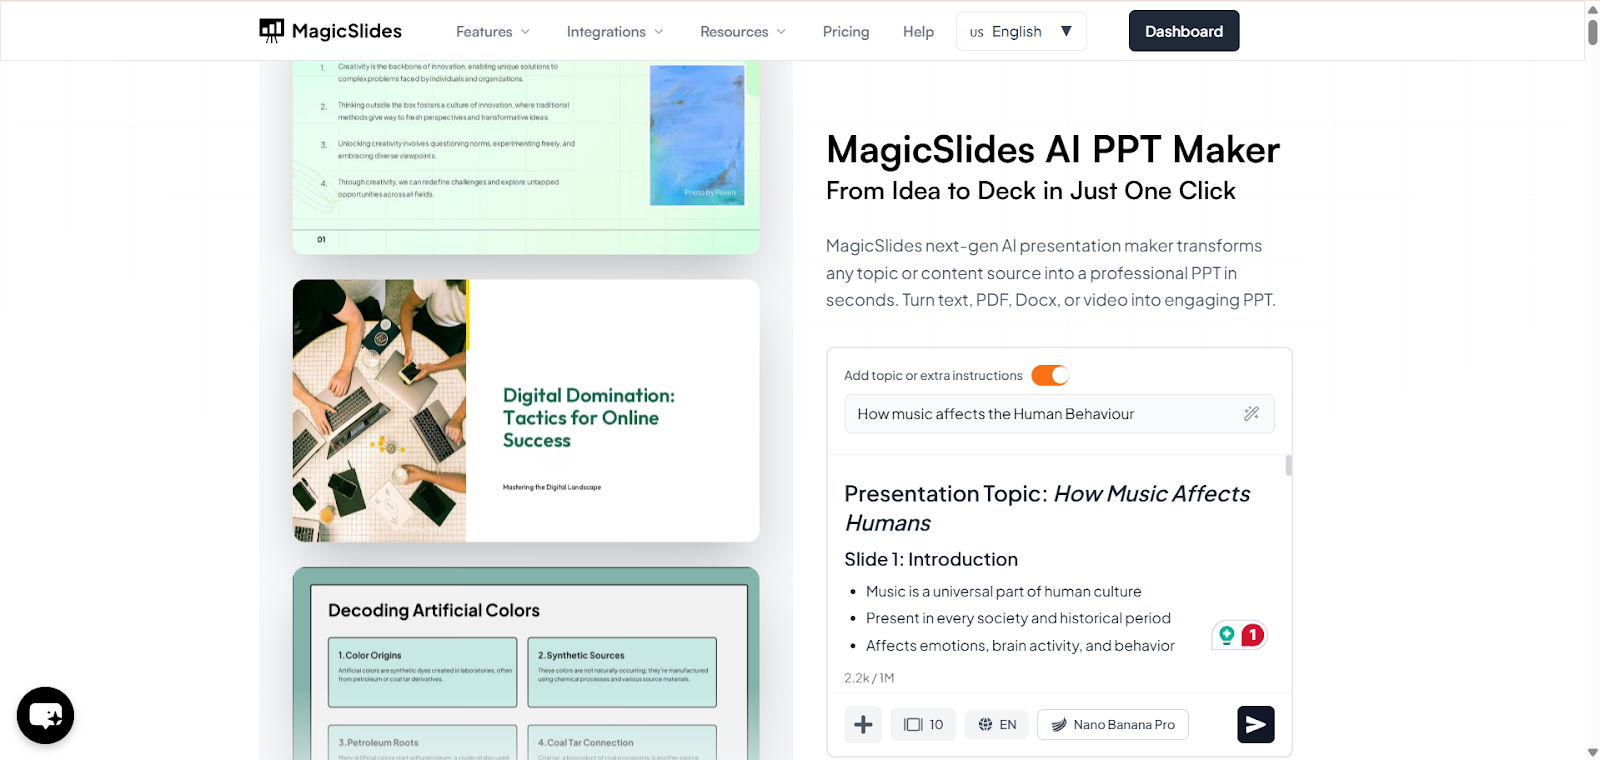
Task: Toggle the Add topic or extra instructions switch
Action: pos(1050,375)
